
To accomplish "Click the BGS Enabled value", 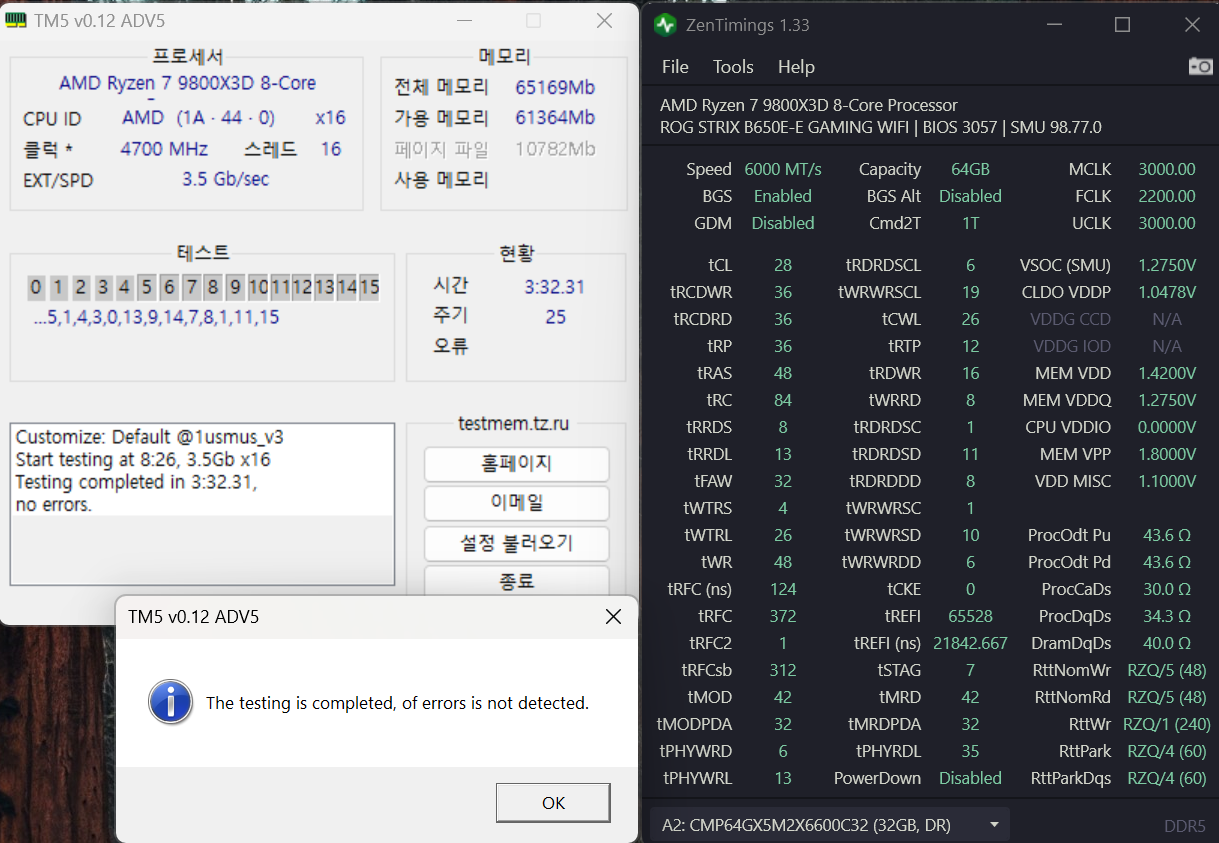I will click(783, 196).
